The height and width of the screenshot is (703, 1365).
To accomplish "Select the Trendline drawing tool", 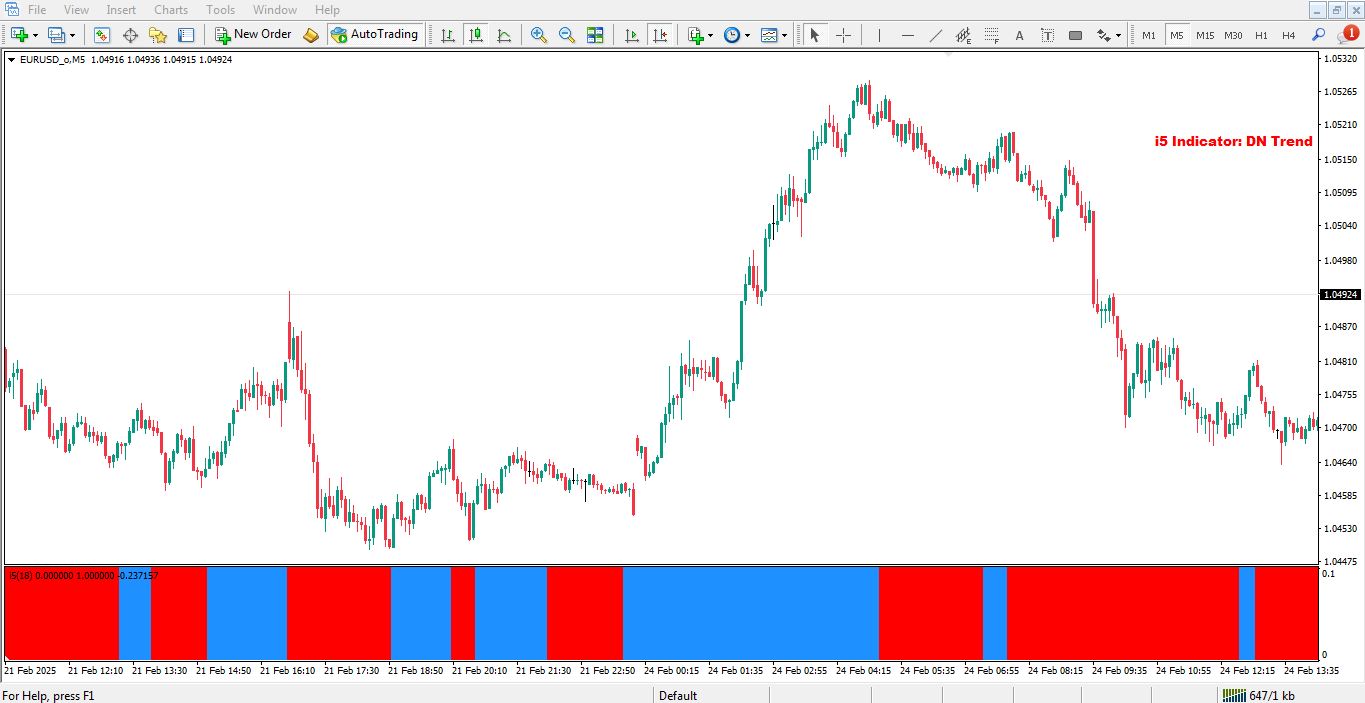I will 935,35.
